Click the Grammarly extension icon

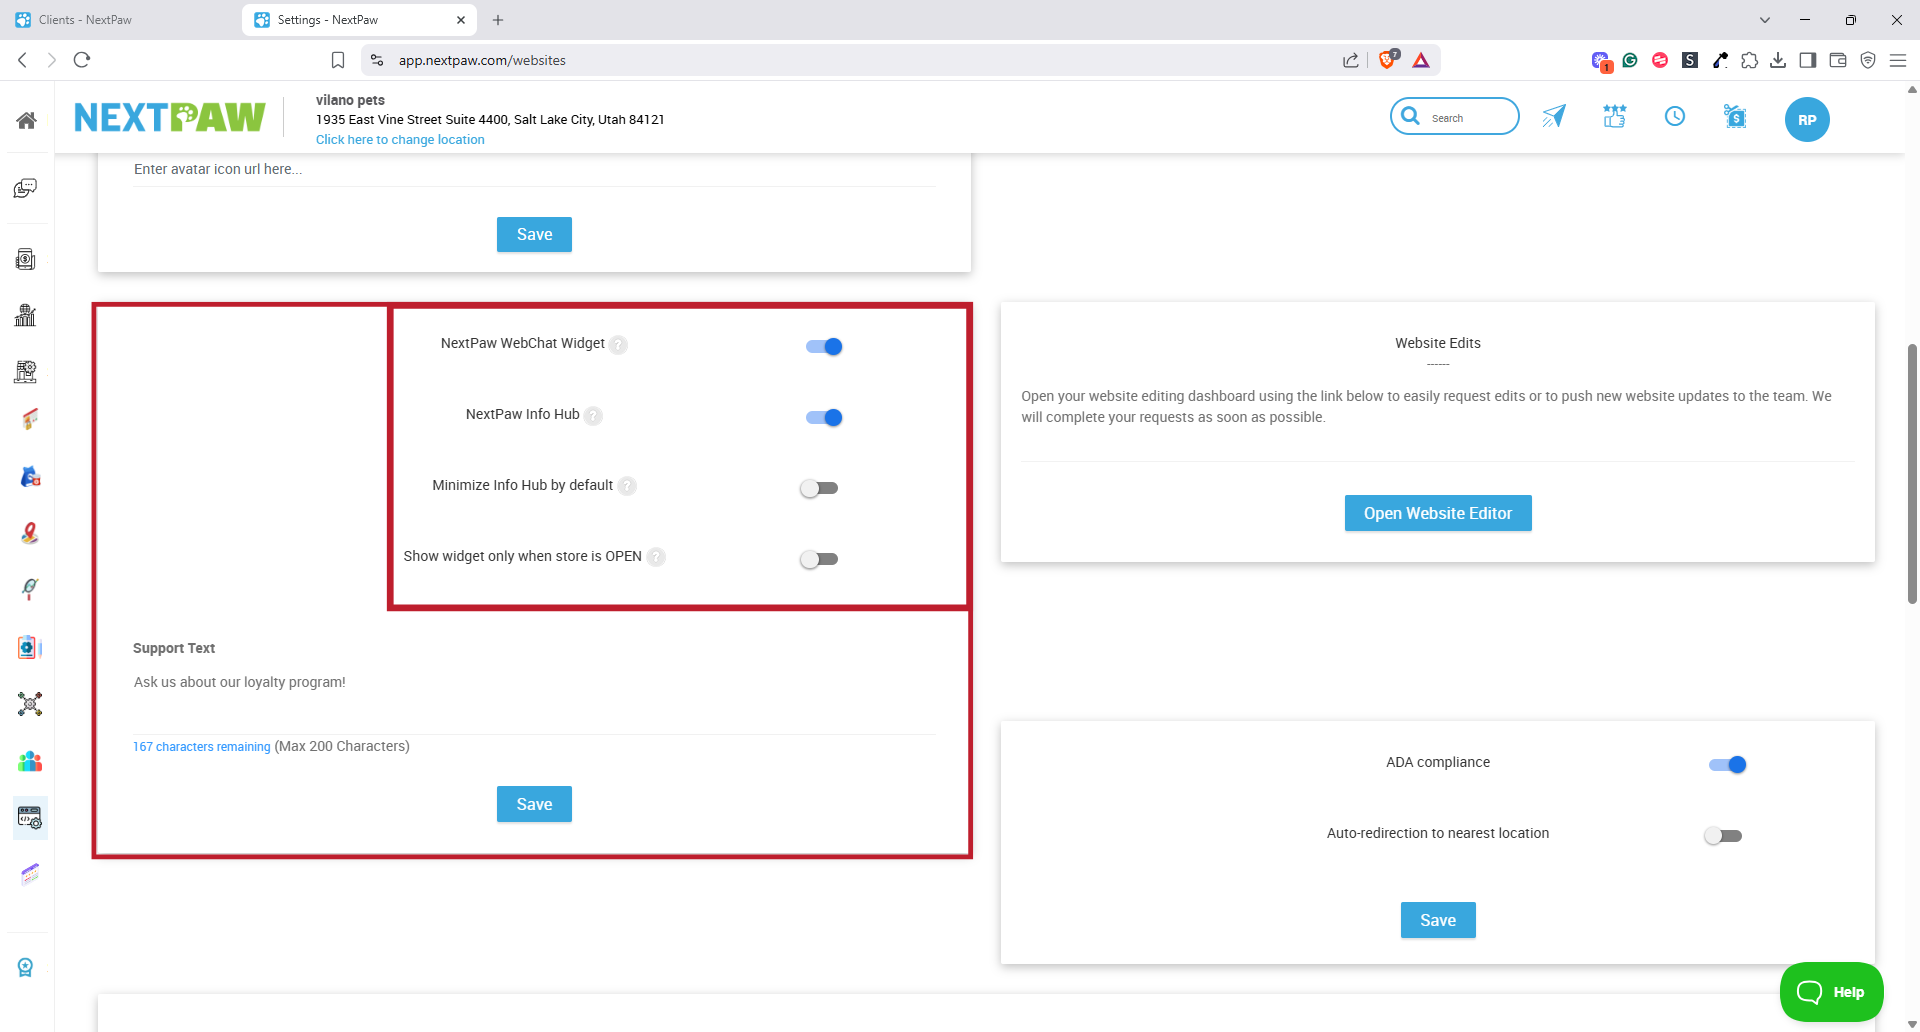pos(1630,60)
